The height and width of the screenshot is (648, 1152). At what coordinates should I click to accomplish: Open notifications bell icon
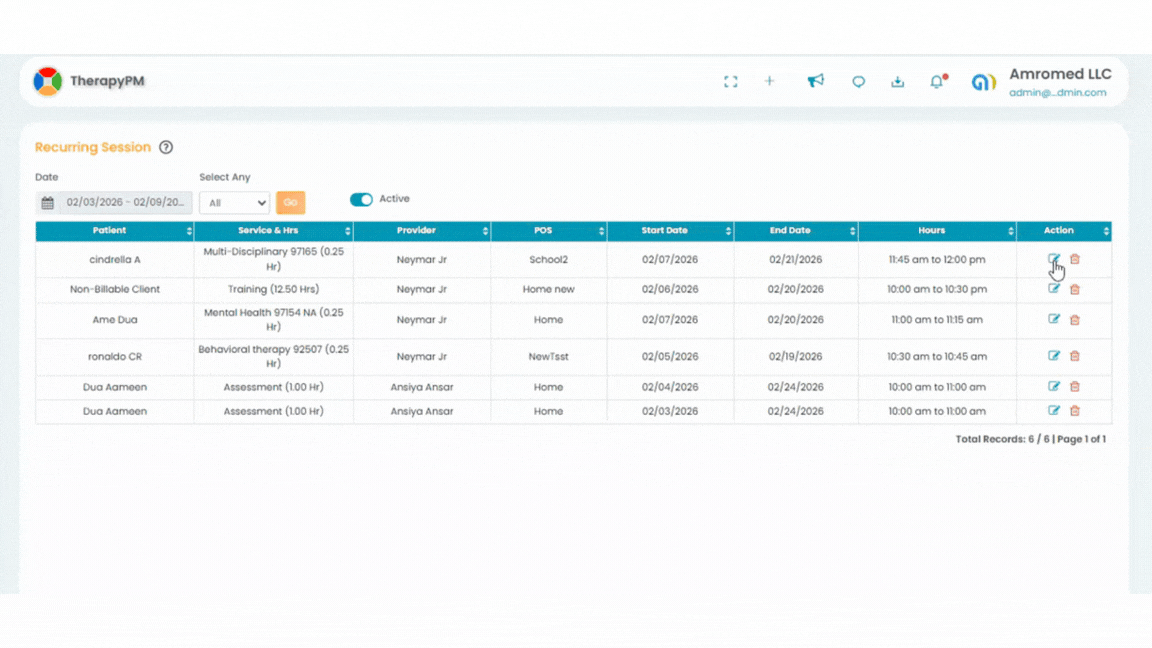coord(937,82)
